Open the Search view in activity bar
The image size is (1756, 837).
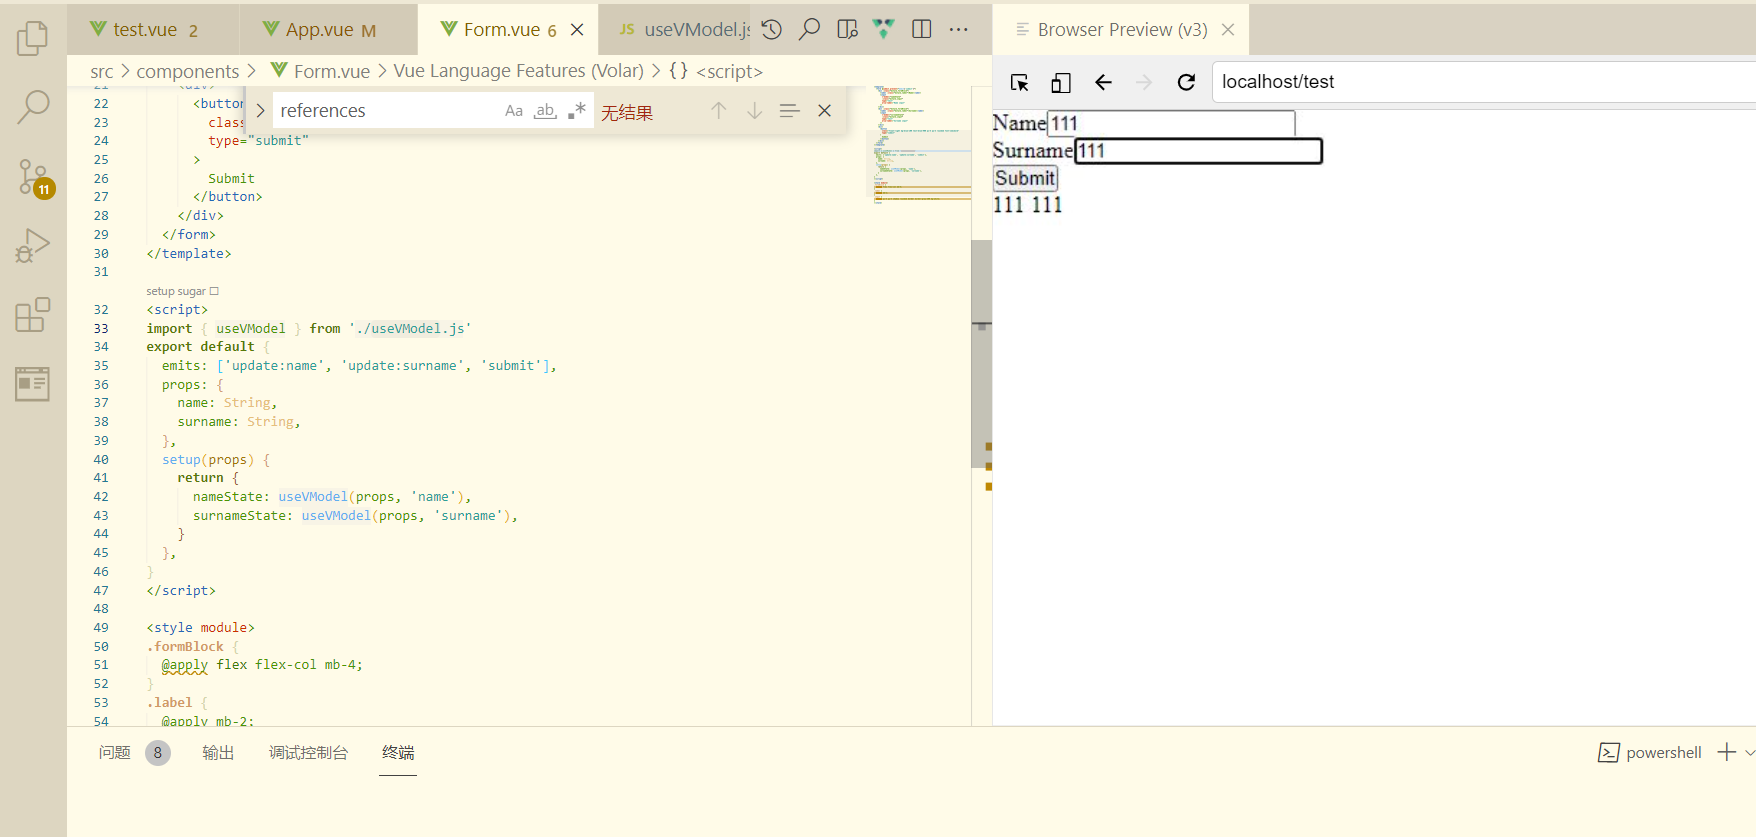point(33,107)
